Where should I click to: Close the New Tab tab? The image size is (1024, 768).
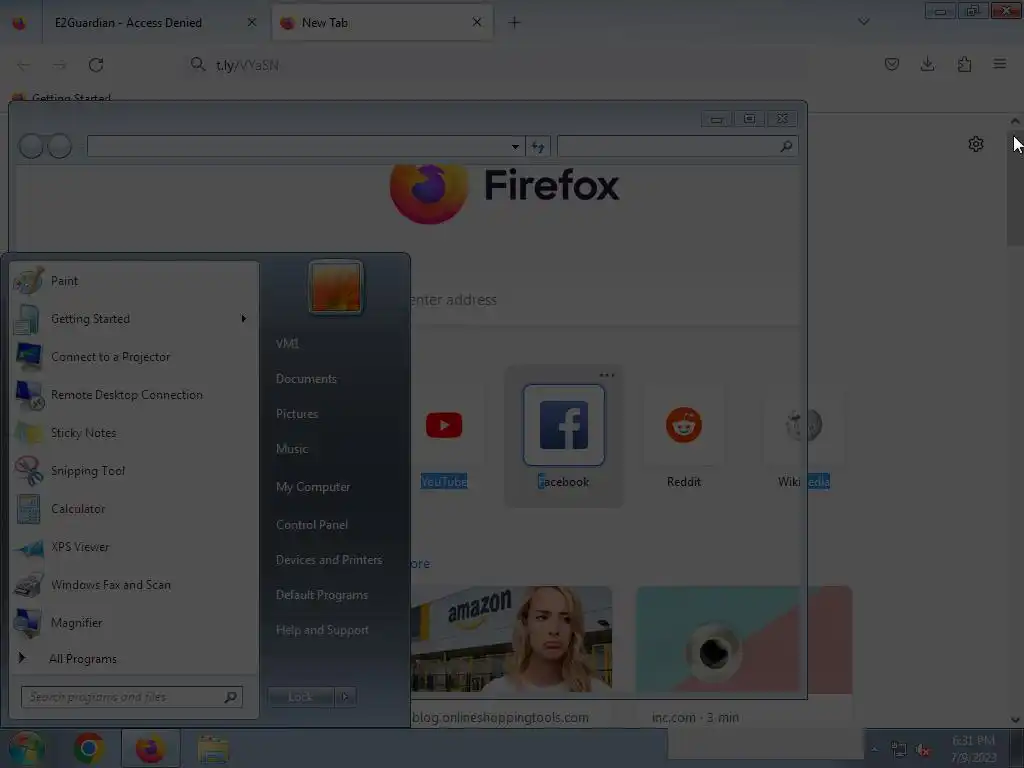tap(477, 23)
